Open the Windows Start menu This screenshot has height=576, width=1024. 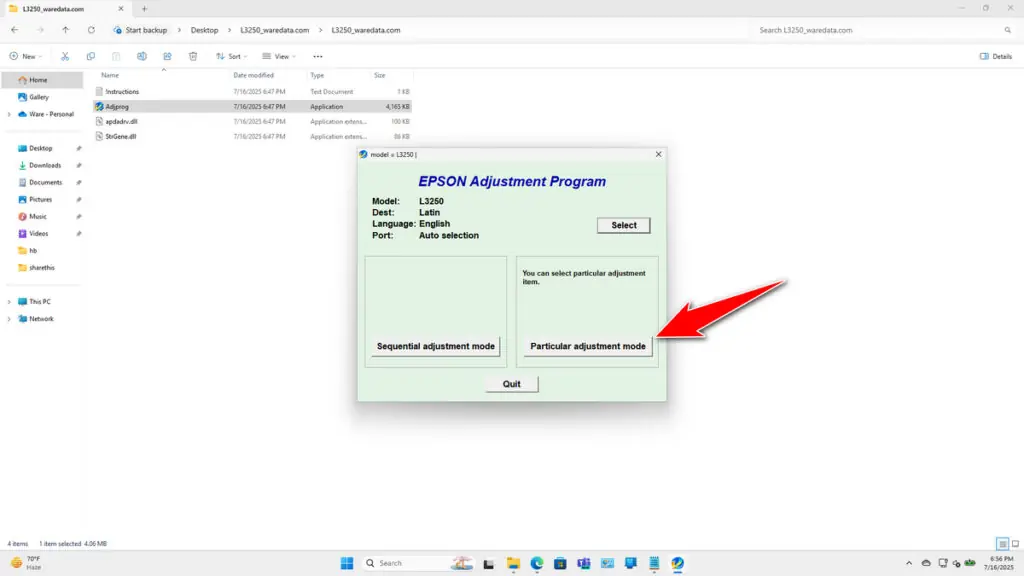tap(347, 563)
